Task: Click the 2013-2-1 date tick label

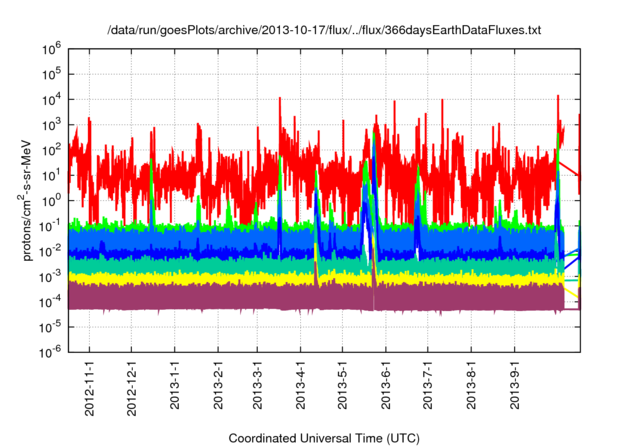Action: [218, 385]
